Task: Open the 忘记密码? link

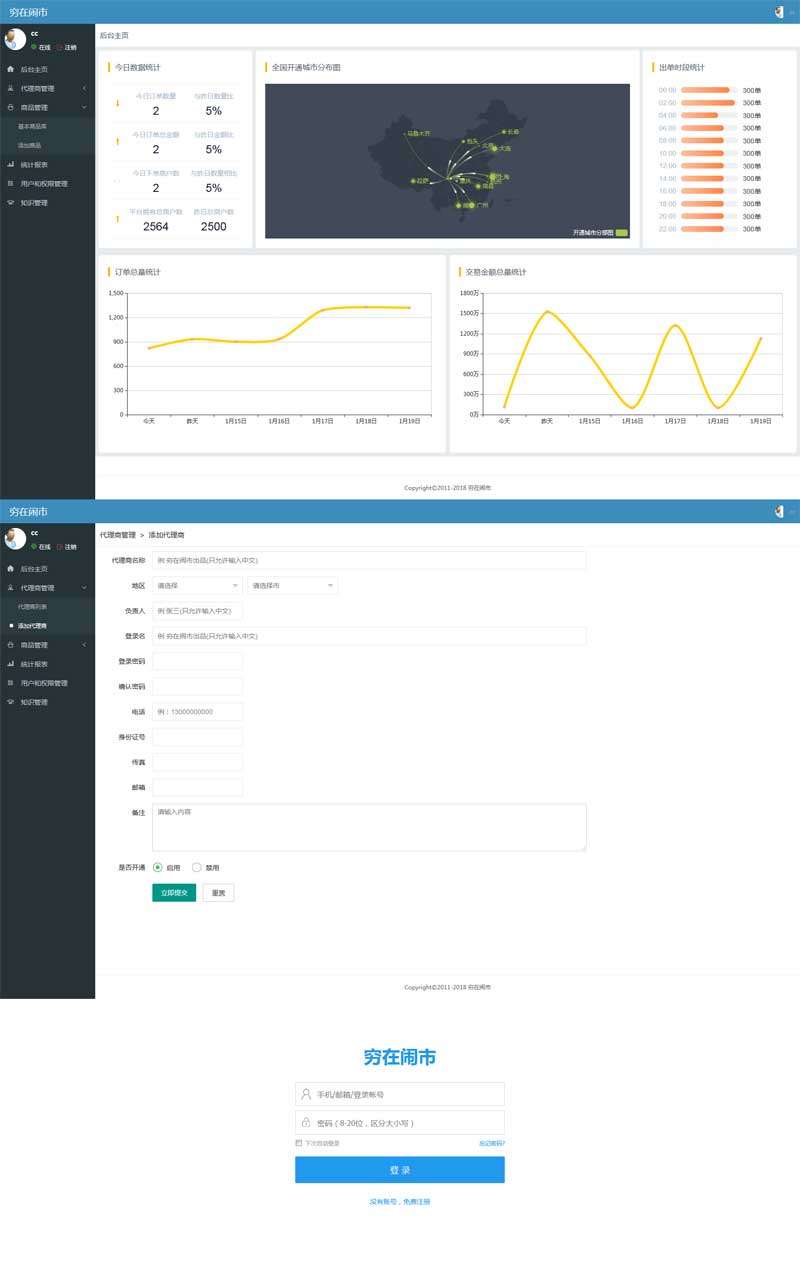Action: [x=492, y=1143]
